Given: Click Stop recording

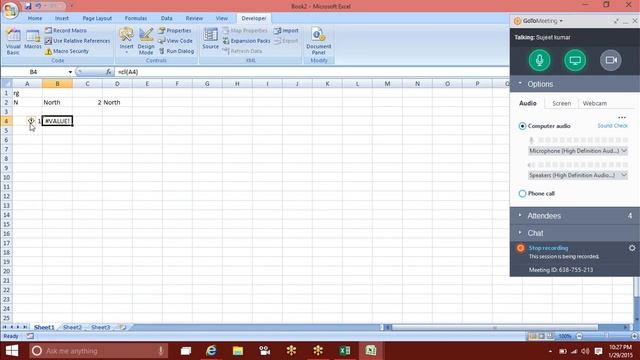Looking at the screenshot, I should point(548,248).
